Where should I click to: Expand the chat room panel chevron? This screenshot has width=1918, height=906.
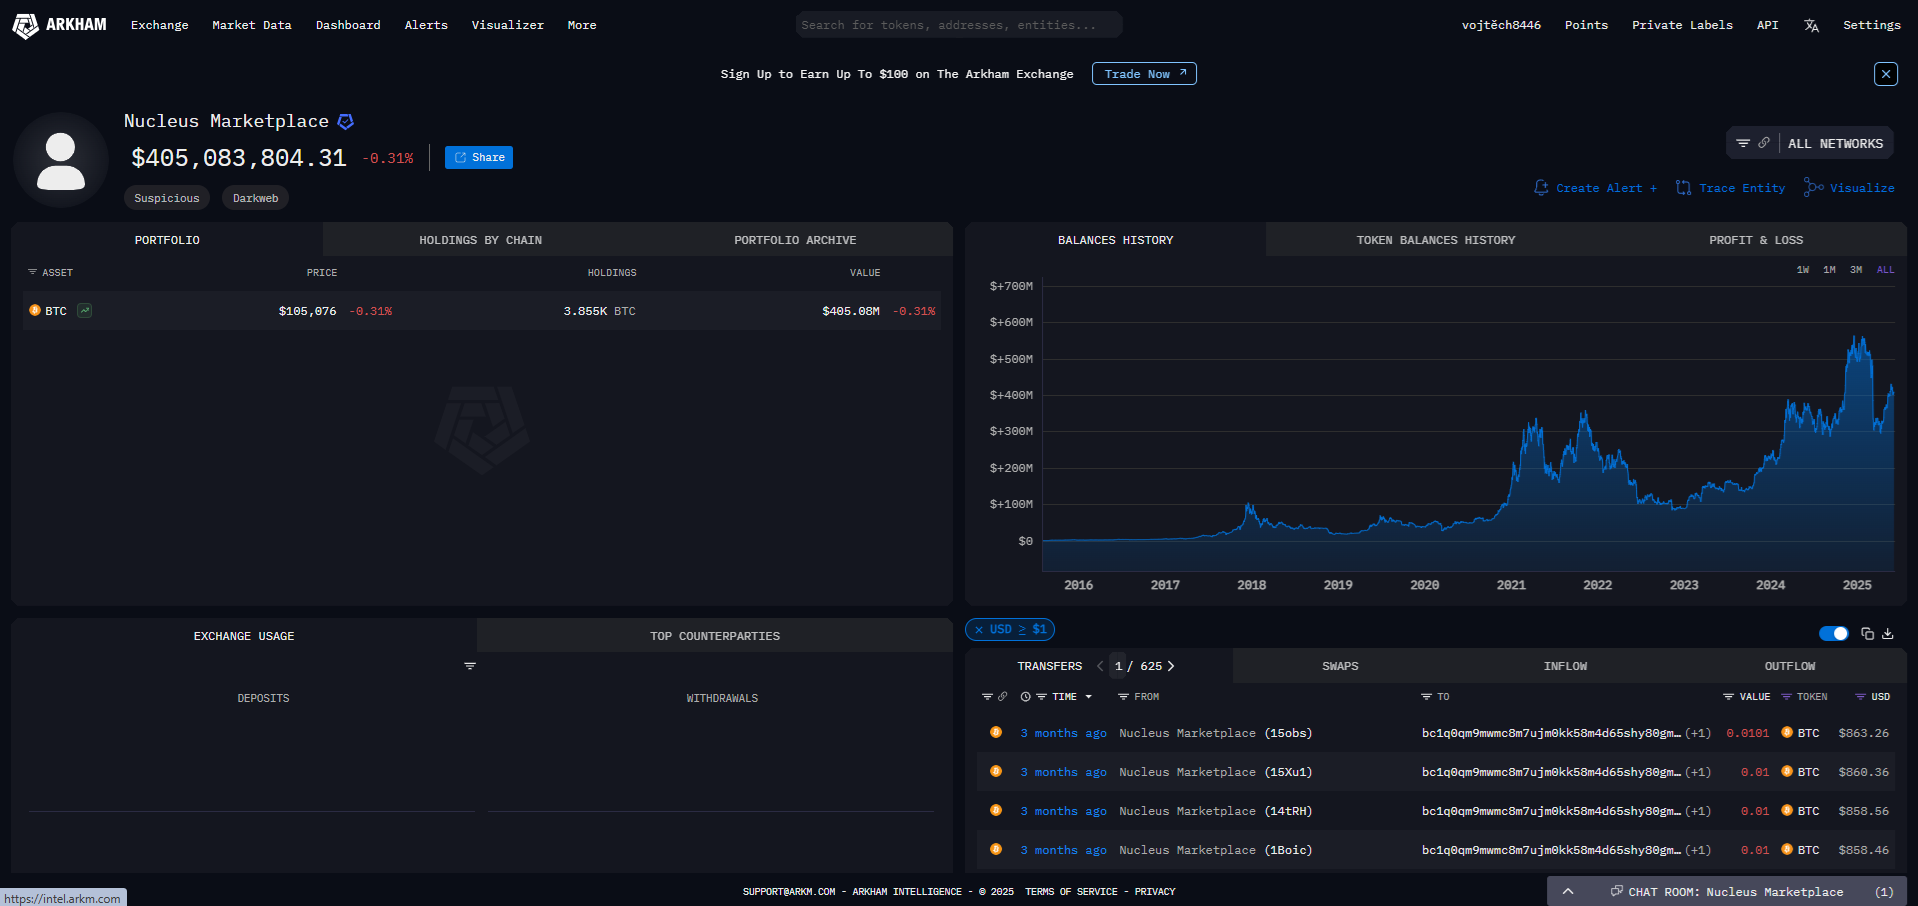point(1568,892)
